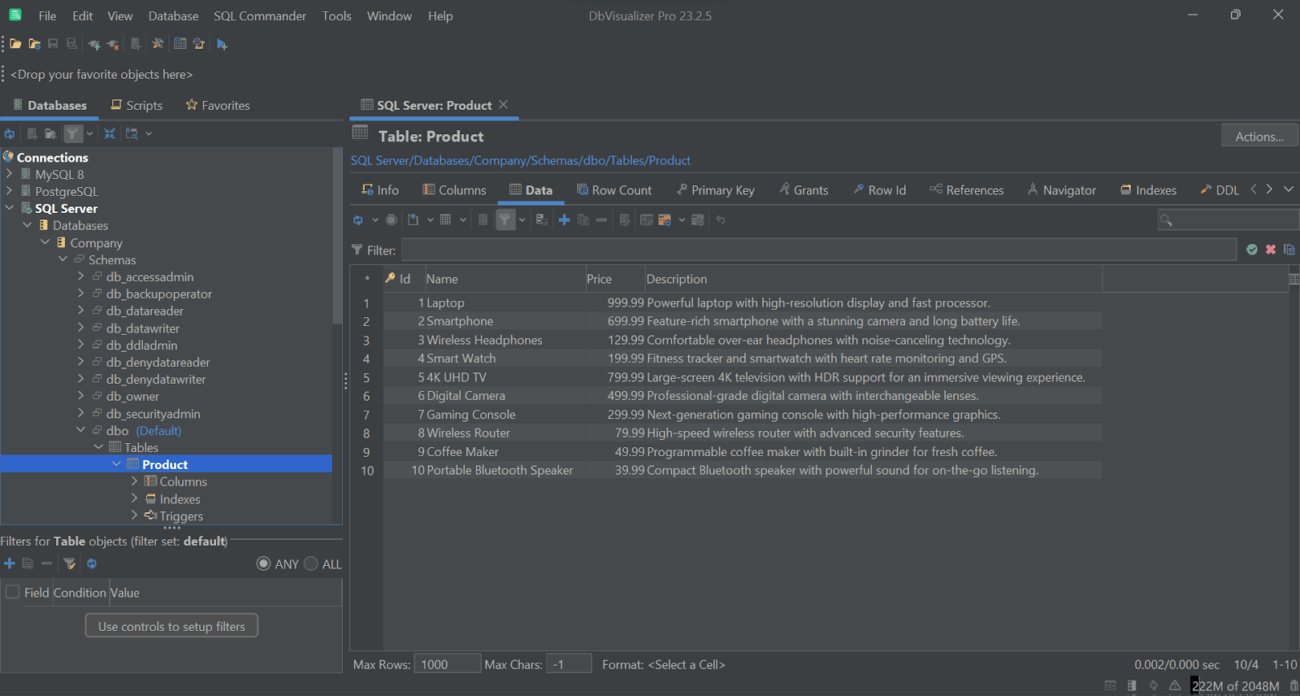Insert a new row using the plus icon
This screenshot has width=1300, height=696.
(x=564, y=219)
